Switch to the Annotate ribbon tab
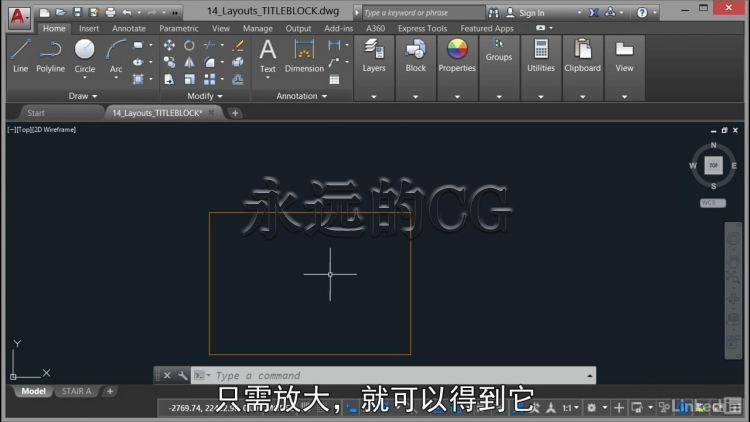 point(129,29)
